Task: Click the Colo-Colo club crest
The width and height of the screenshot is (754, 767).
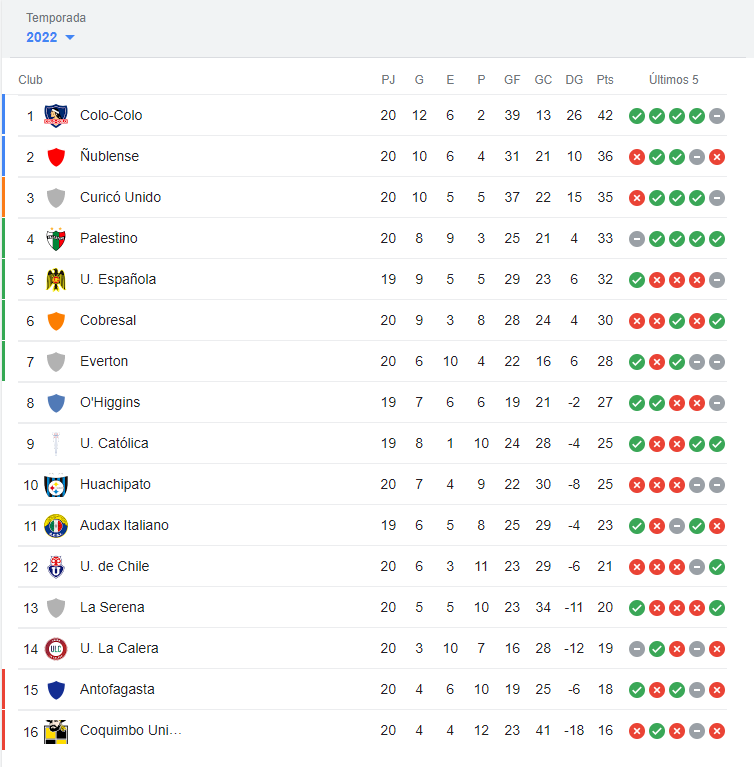Action: [56, 116]
